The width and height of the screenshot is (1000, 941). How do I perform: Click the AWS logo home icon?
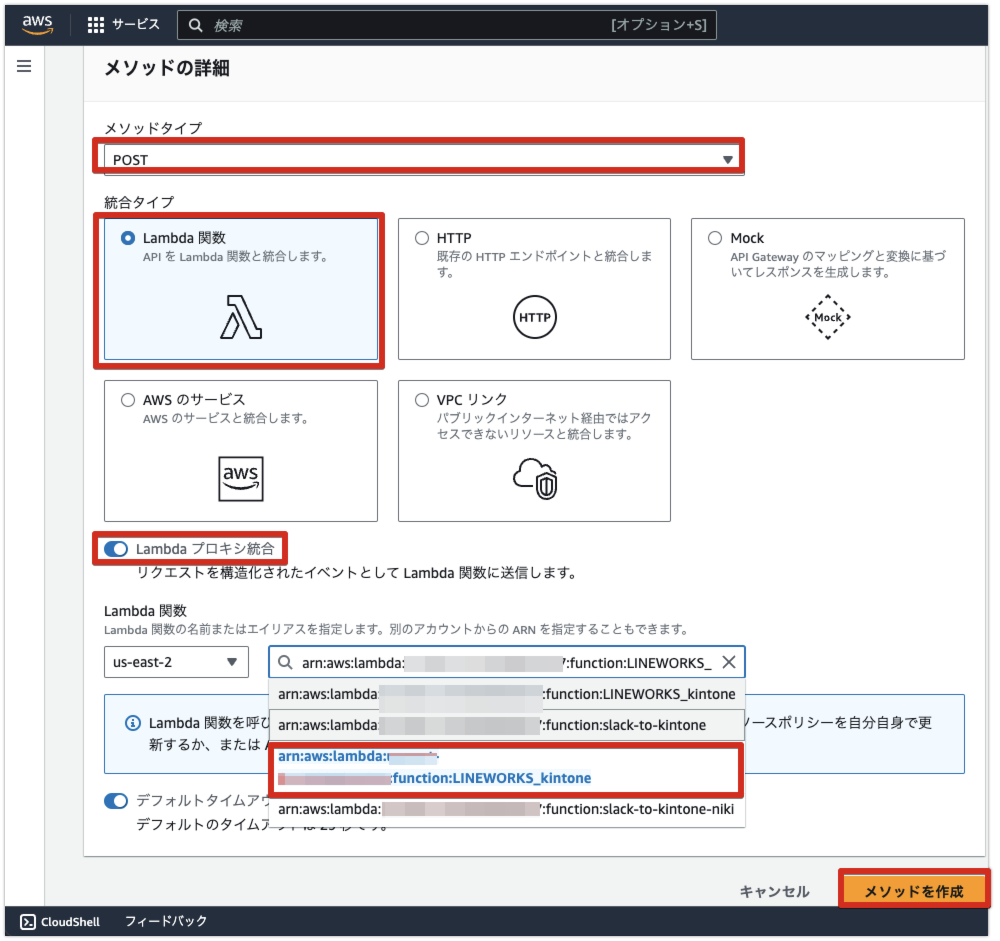[x=38, y=25]
